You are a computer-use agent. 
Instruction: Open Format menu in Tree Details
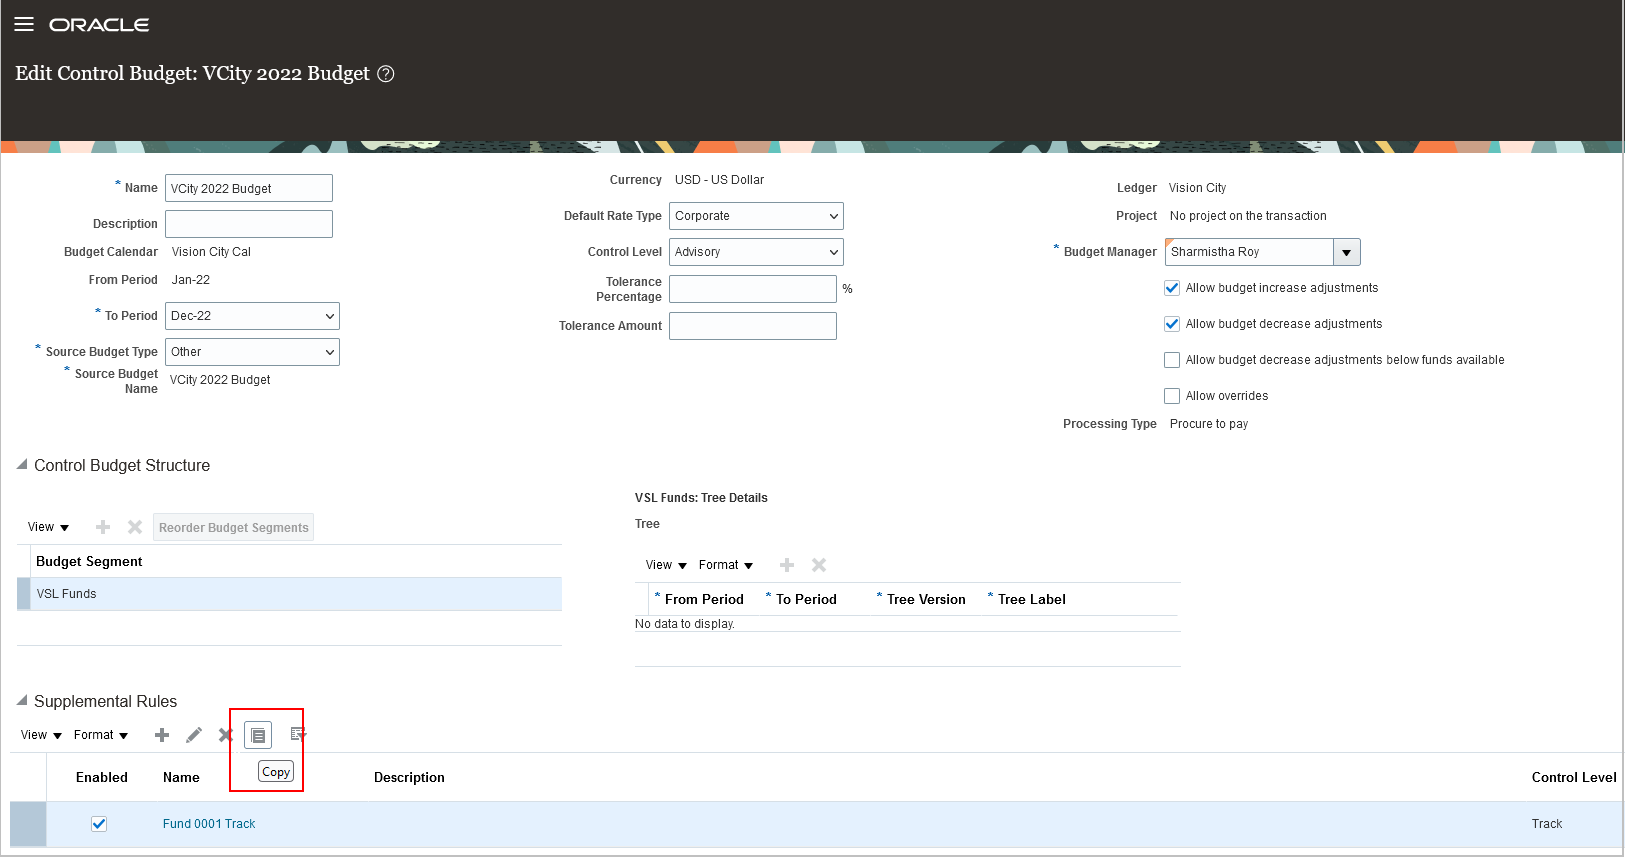[726, 565]
